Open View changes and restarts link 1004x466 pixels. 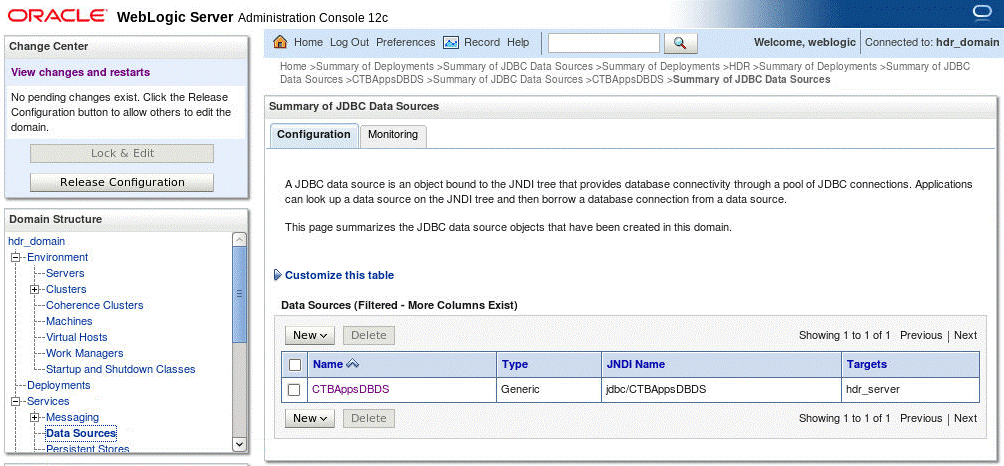coord(81,72)
